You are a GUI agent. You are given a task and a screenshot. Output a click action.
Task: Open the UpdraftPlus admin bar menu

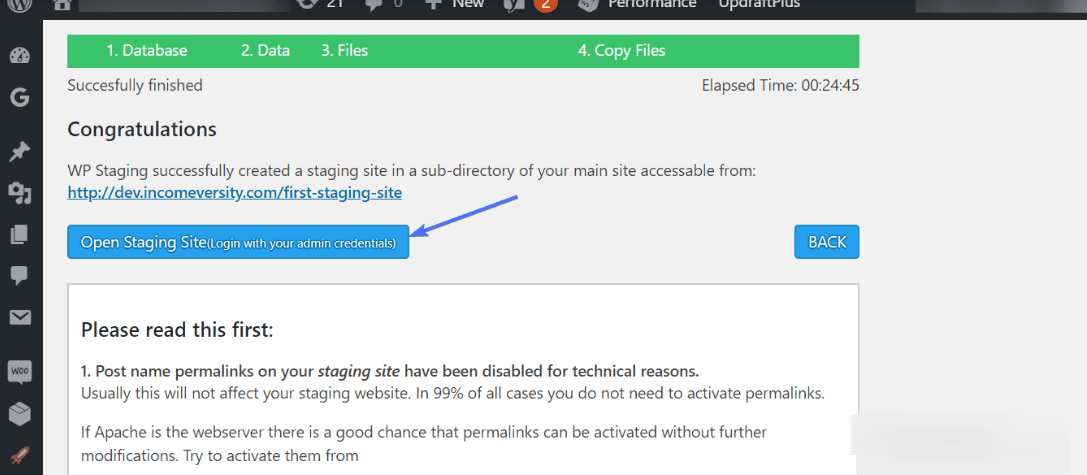759,5
